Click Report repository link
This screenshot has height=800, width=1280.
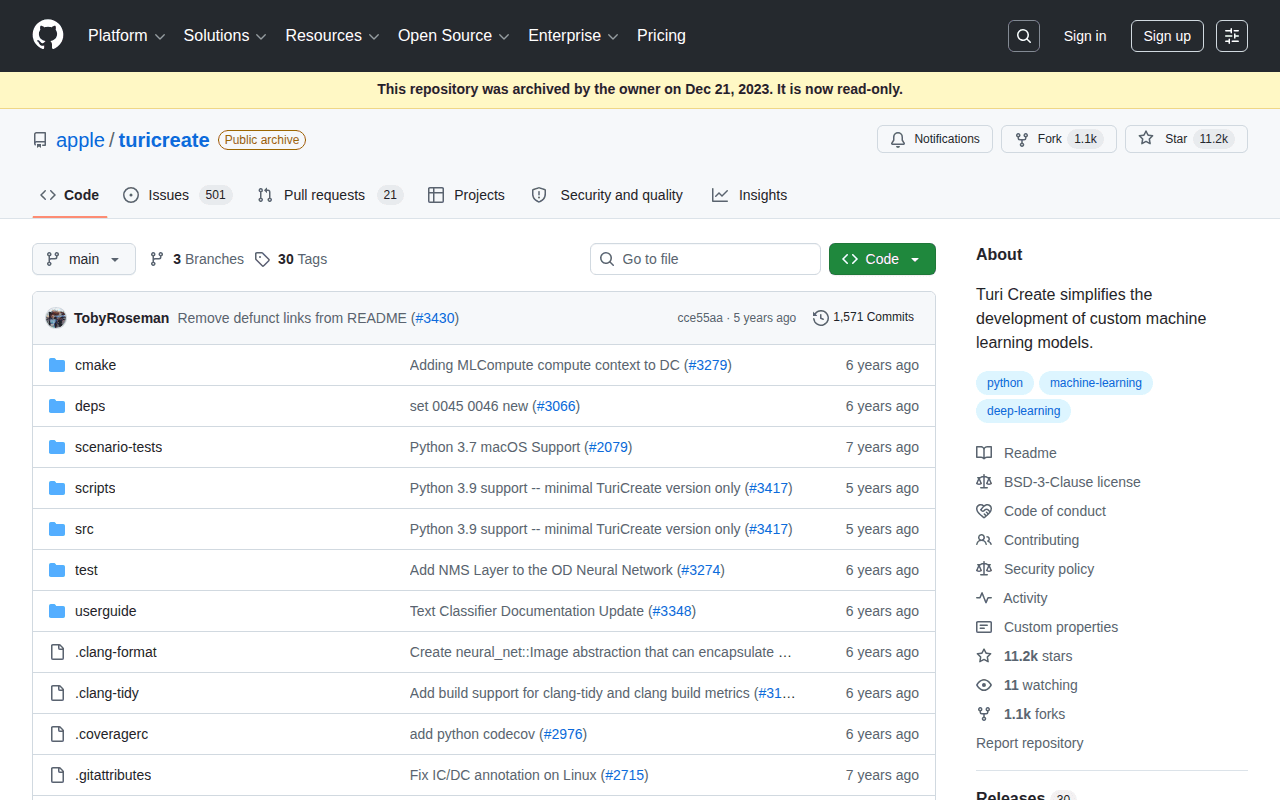tap(1030, 743)
